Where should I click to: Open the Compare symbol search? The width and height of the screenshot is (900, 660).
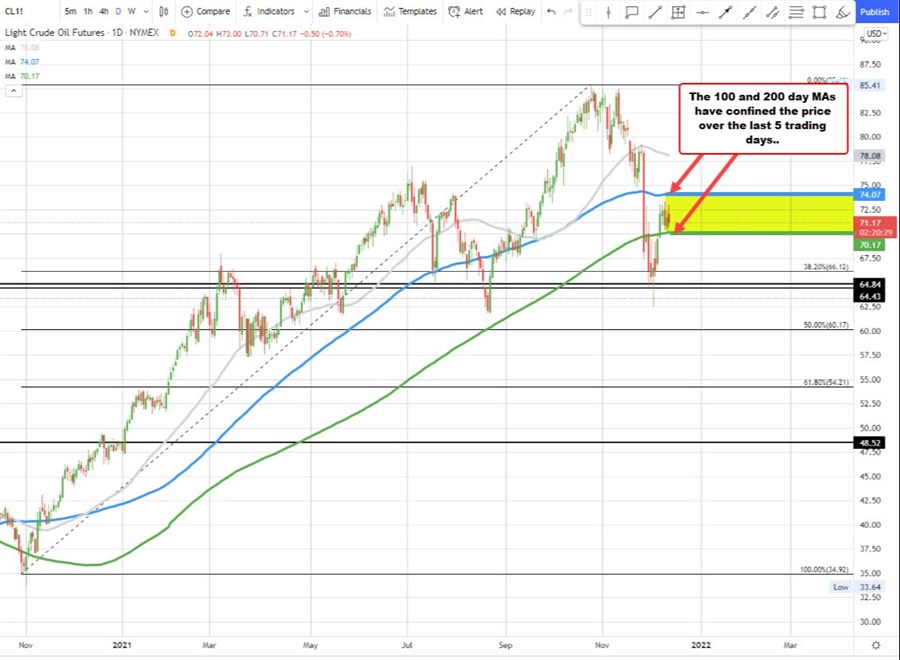(x=207, y=12)
